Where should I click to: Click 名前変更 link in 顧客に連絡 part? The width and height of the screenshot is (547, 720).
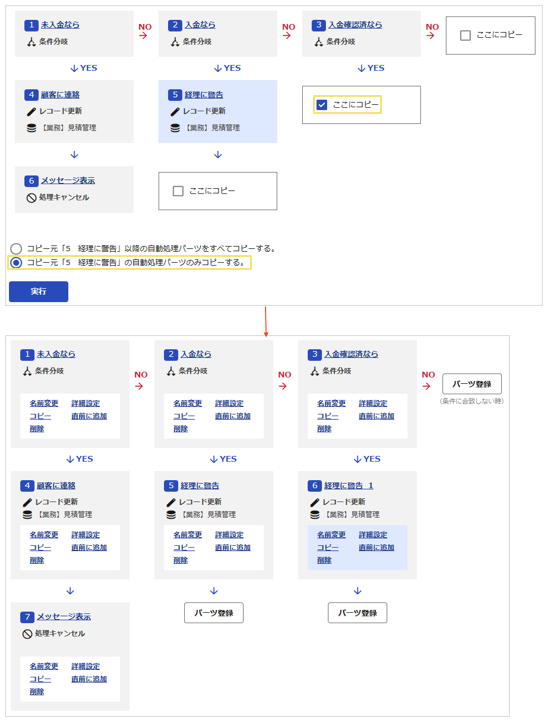coord(44,534)
